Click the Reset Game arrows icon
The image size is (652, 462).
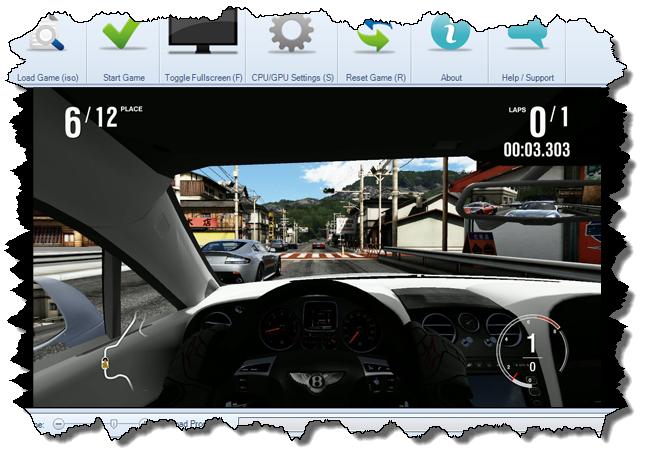point(373,35)
